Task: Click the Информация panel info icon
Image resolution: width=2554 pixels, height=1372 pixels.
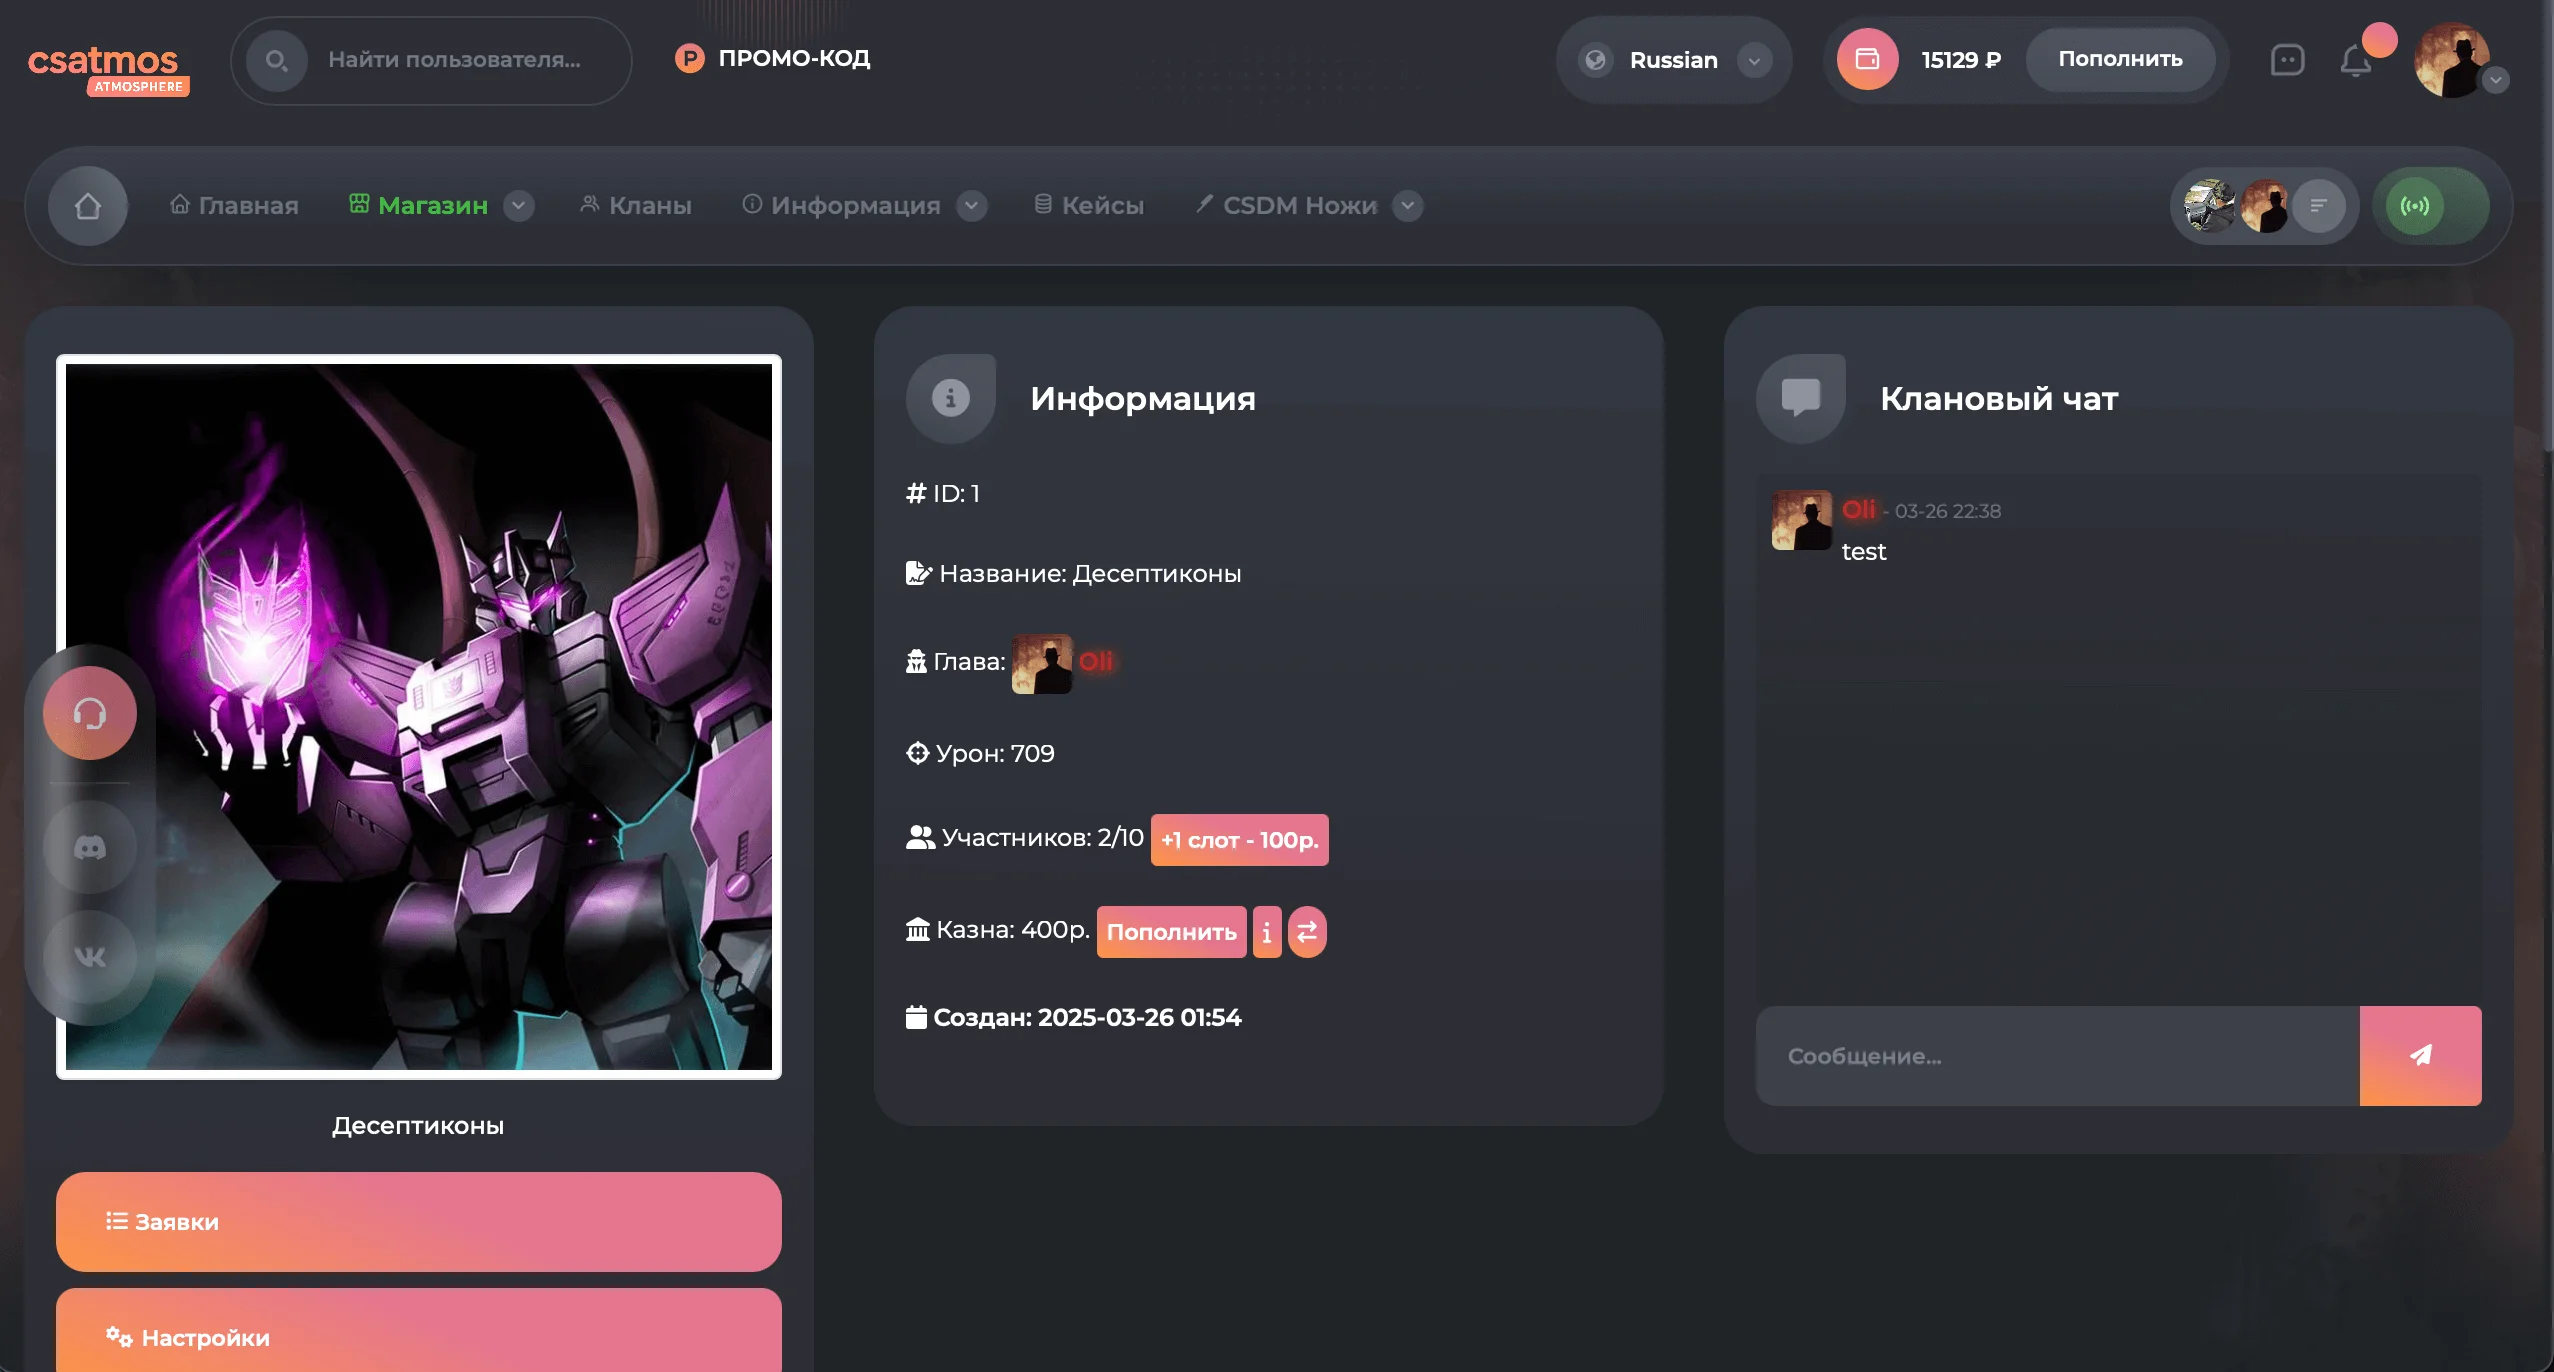Action: [951, 398]
